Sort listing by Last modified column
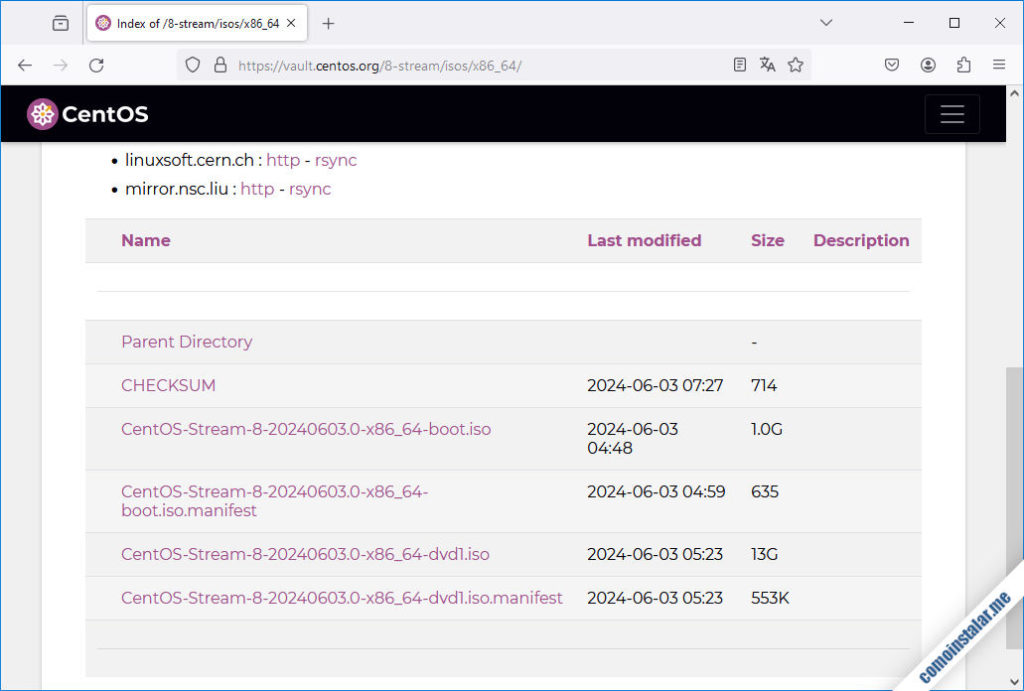The image size is (1024, 691). pos(644,240)
